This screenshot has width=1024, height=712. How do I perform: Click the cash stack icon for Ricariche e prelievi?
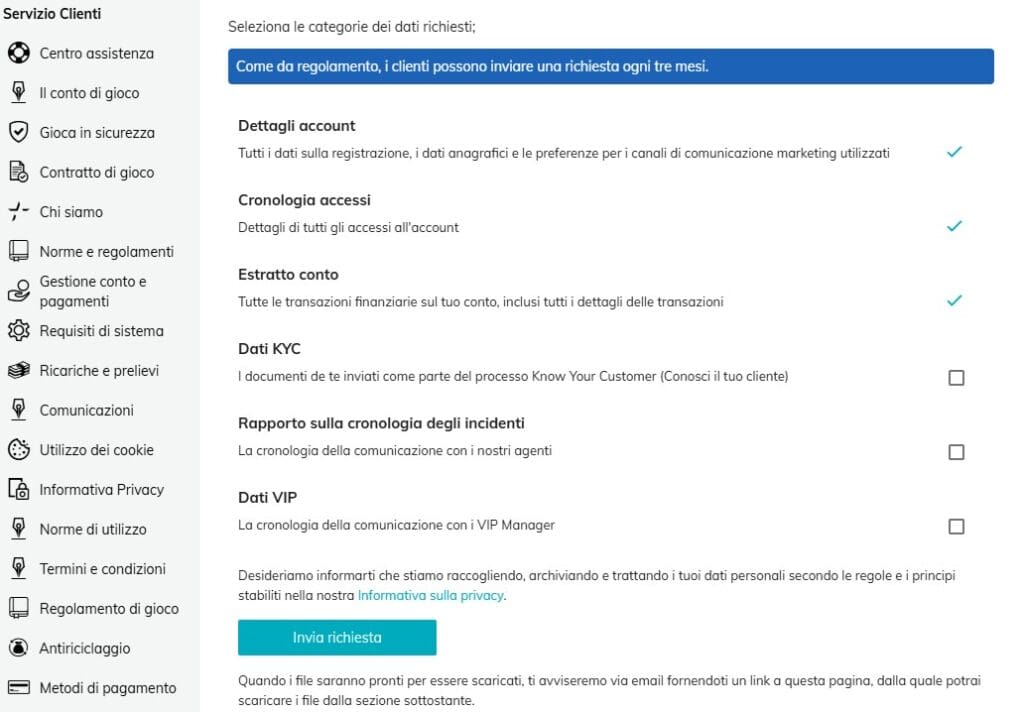click(19, 370)
